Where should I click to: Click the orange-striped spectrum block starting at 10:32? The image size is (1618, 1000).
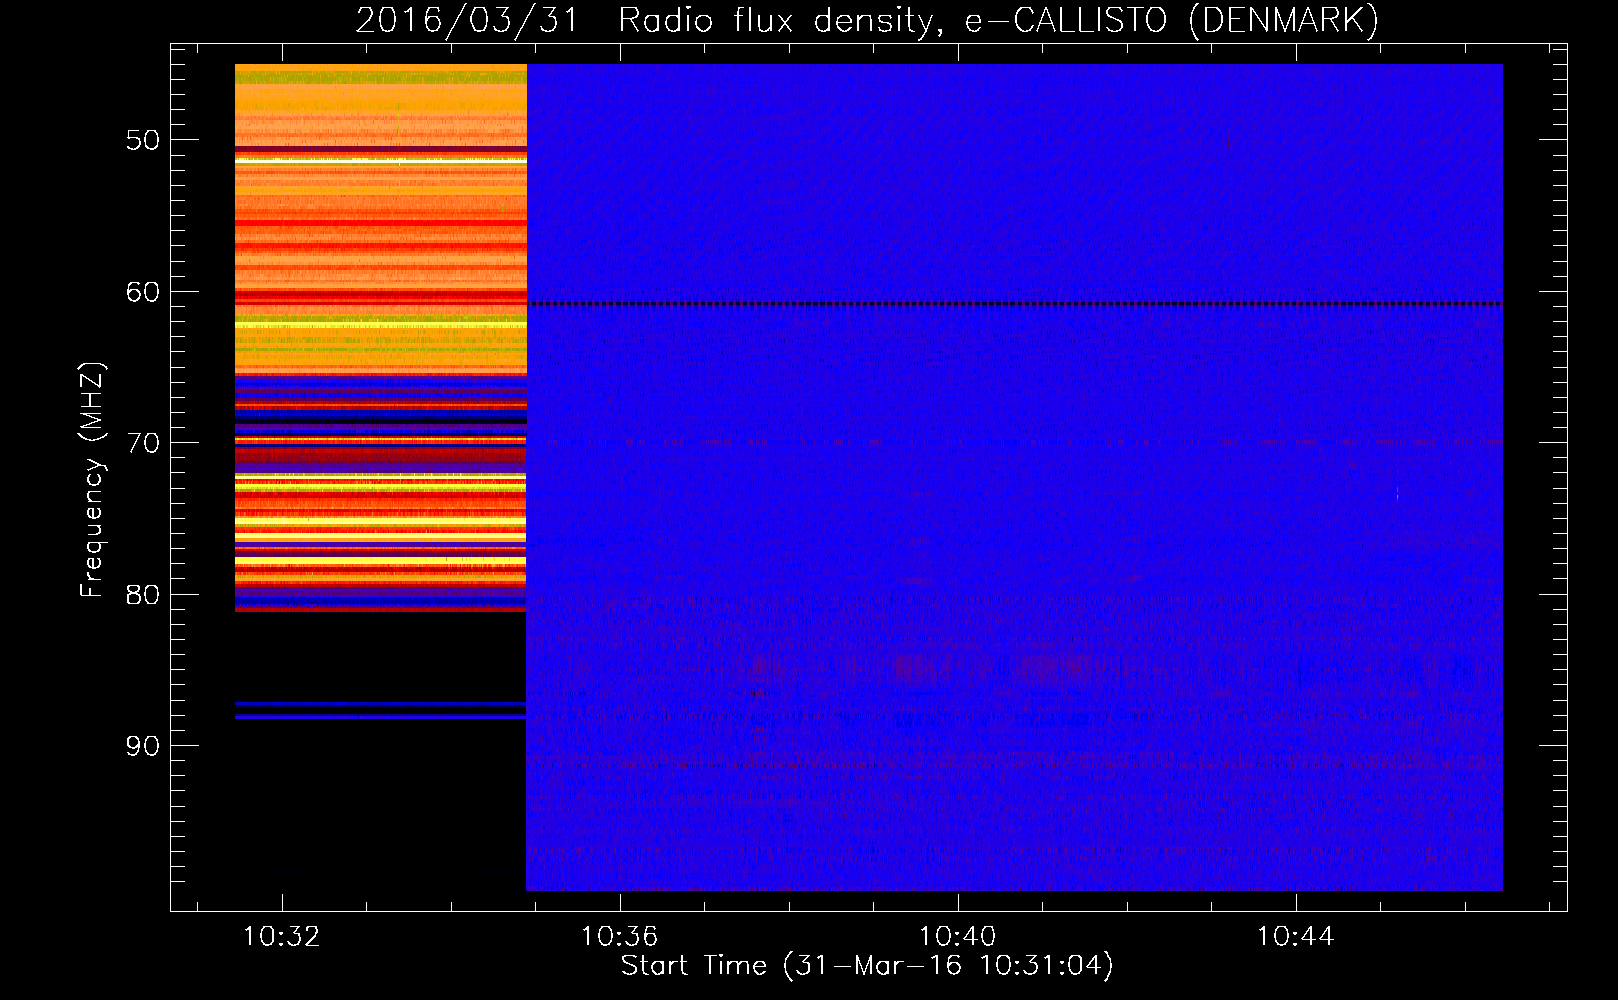click(x=381, y=338)
